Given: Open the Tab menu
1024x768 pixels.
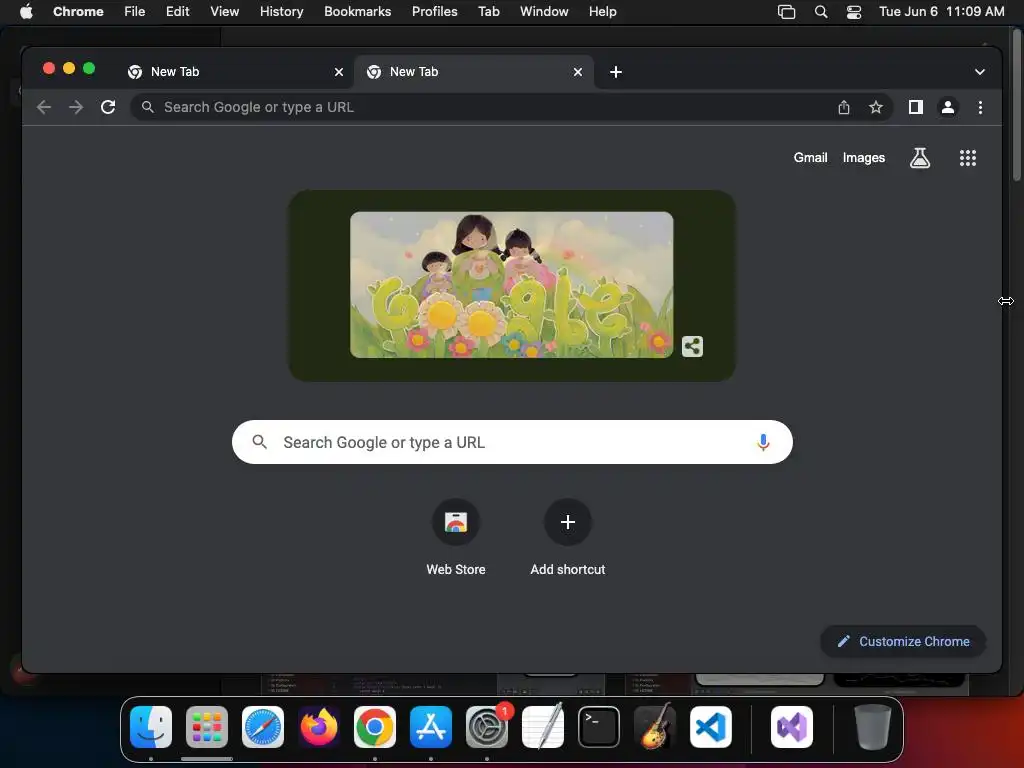Looking at the screenshot, I should pos(488,12).
